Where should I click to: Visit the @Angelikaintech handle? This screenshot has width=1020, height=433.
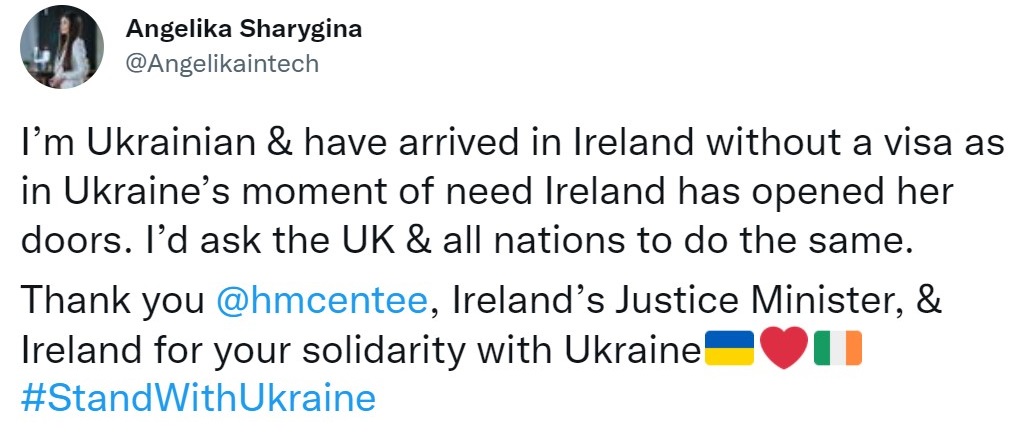(x=222, y=64)
